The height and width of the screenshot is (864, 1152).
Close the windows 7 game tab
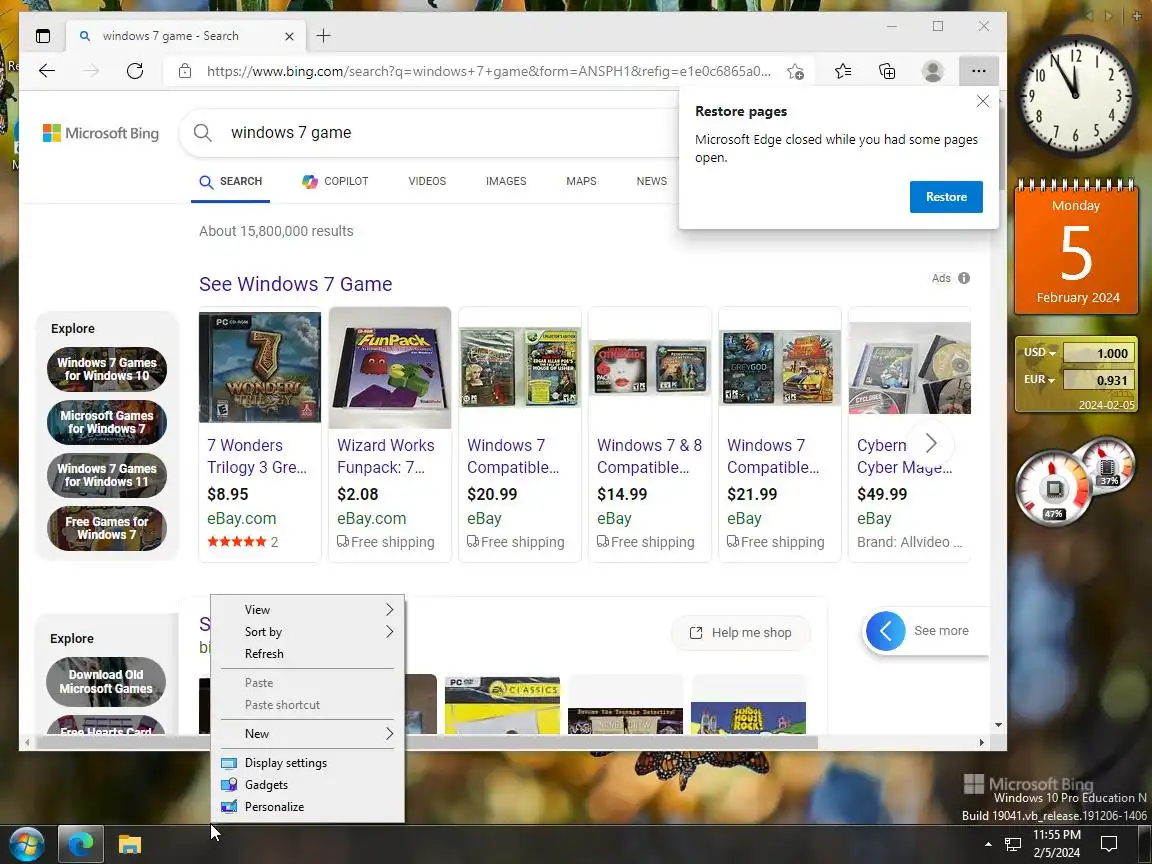[289, 36]
